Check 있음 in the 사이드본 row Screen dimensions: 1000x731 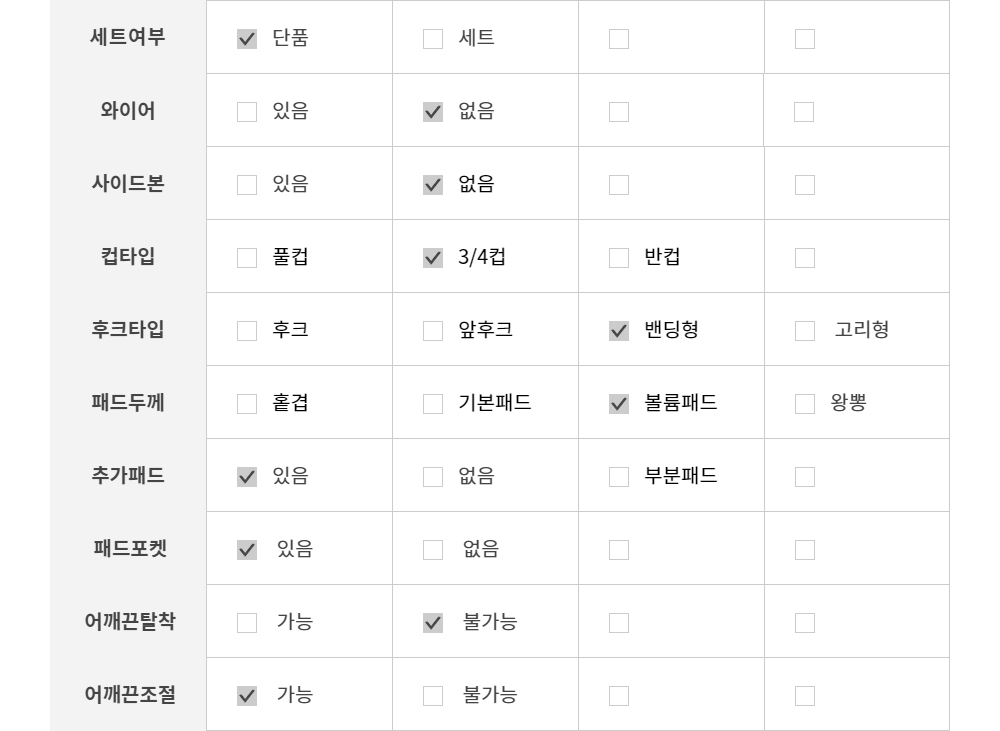pyautogui.click(x=247, y=185)
